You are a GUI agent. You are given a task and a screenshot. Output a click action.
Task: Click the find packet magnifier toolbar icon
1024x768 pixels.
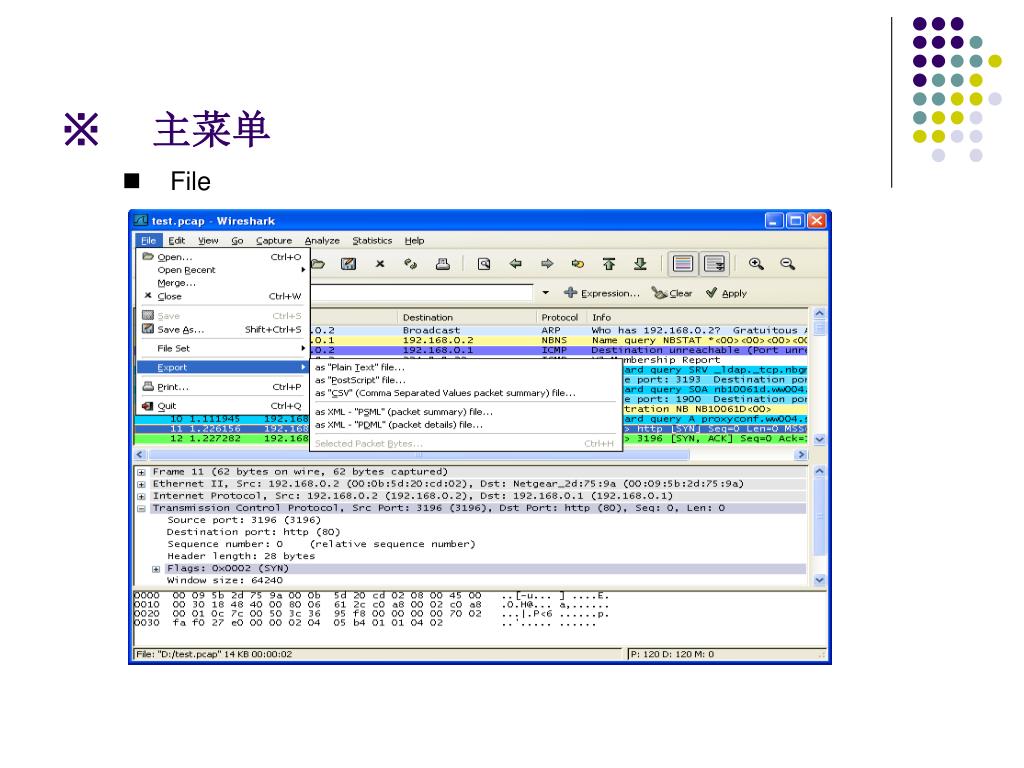(484, 264)
